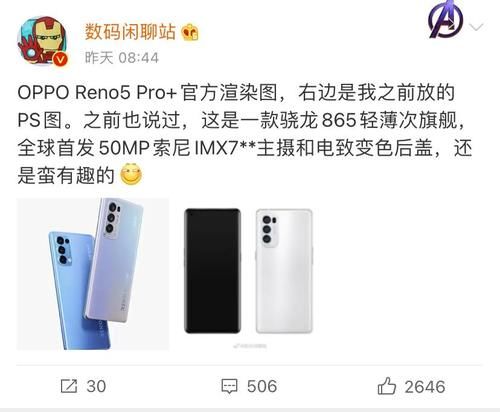
Task: Open the 数码闲聊站 user profile
Action: click(130, 32)
